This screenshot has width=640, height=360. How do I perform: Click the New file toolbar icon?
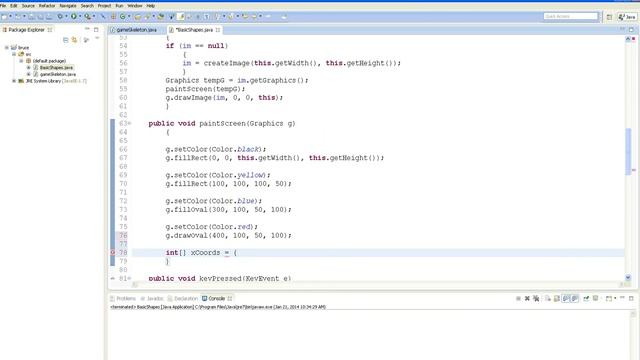click(4, 16)
